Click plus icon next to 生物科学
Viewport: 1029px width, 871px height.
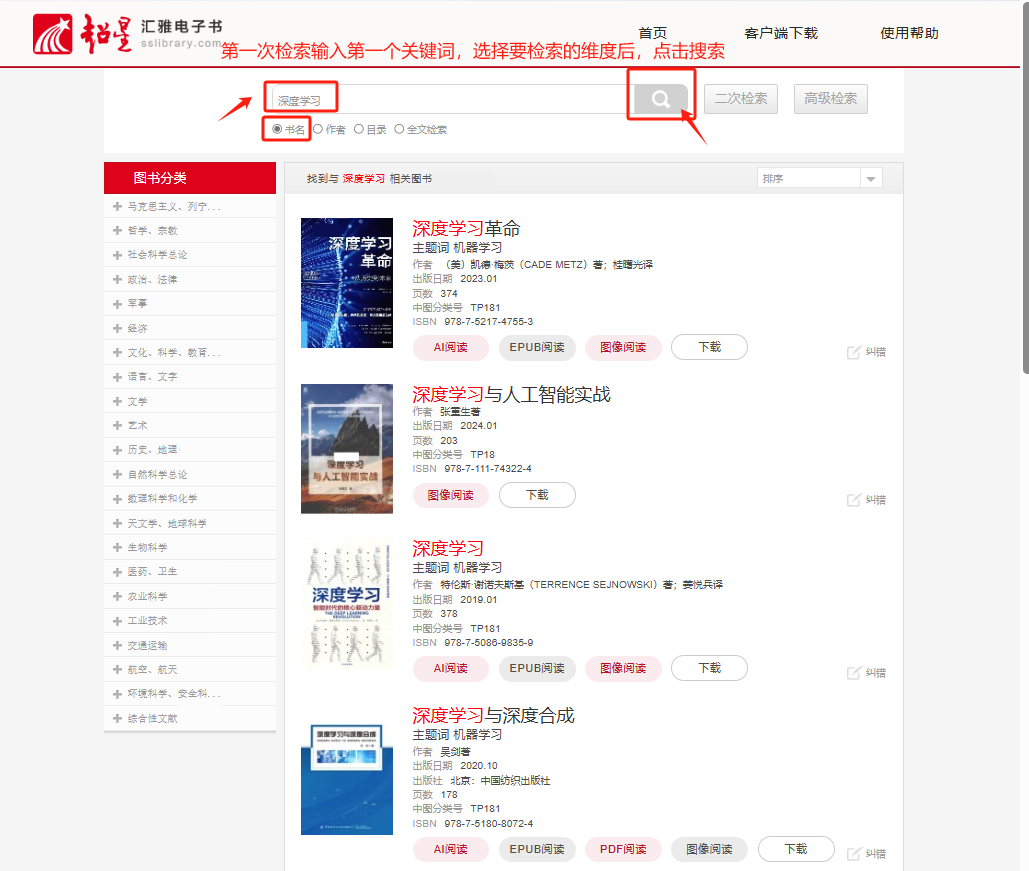click(118, 547)
